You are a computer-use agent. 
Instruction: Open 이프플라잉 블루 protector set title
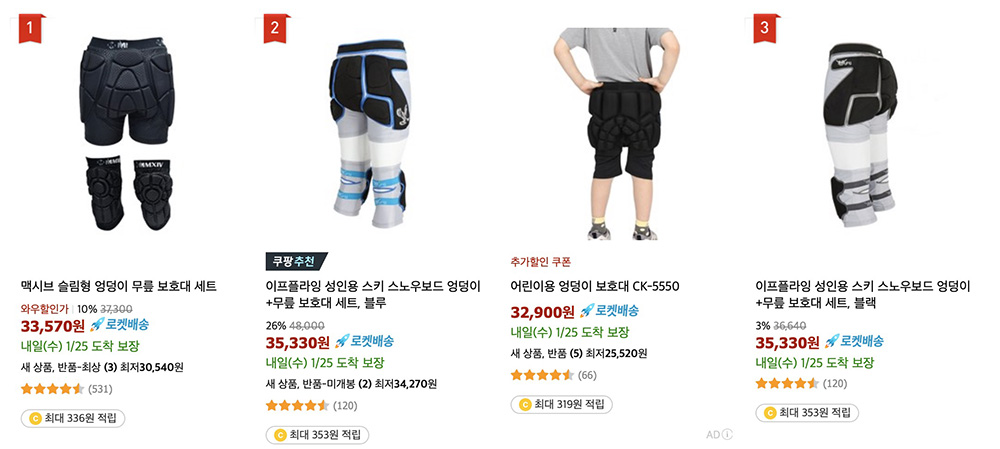[373, 294]
